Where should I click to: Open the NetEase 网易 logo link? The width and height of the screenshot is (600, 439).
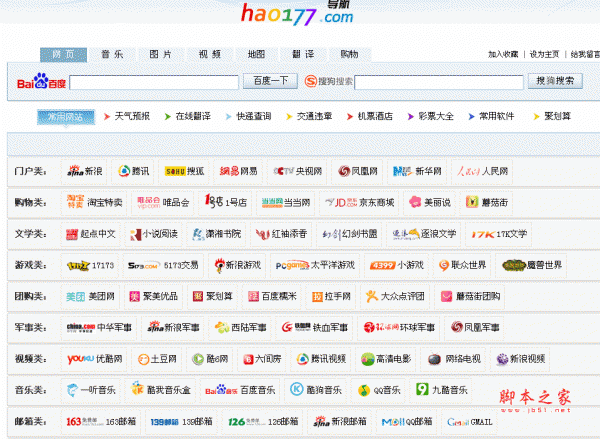(229, 171)
